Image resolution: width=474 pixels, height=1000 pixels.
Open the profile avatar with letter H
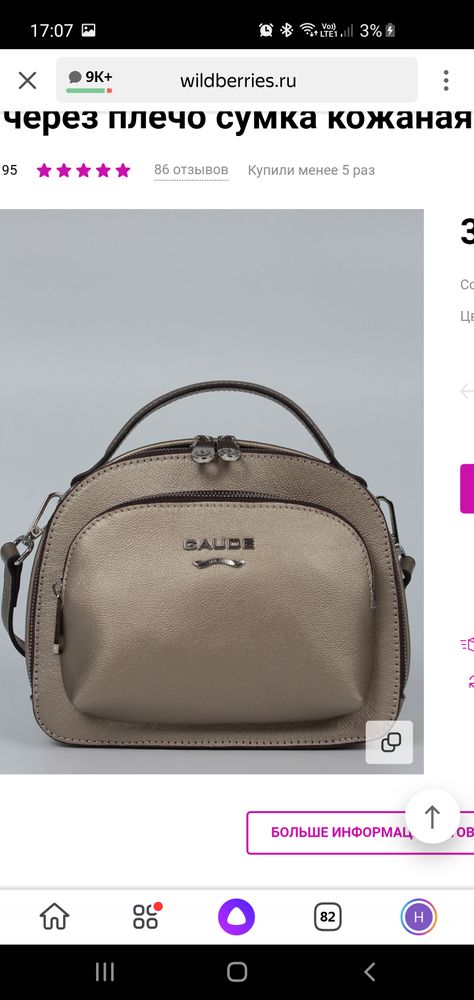[x=418, y=917]
